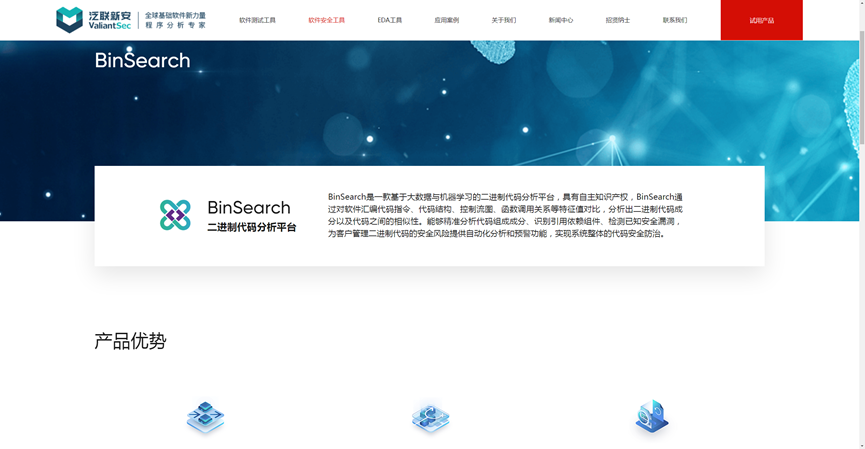Viewport: 865px width, 449px height.
Task: Click the 产品优势 section heading
Action: coord(130,341)
